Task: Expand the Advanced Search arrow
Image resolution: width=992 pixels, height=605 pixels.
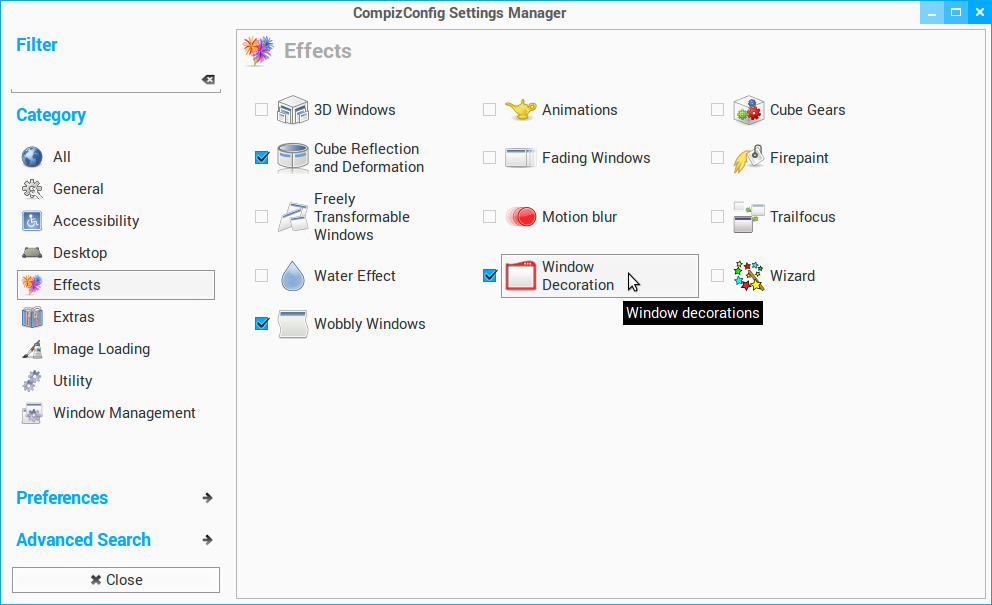Action: (207, 540)
